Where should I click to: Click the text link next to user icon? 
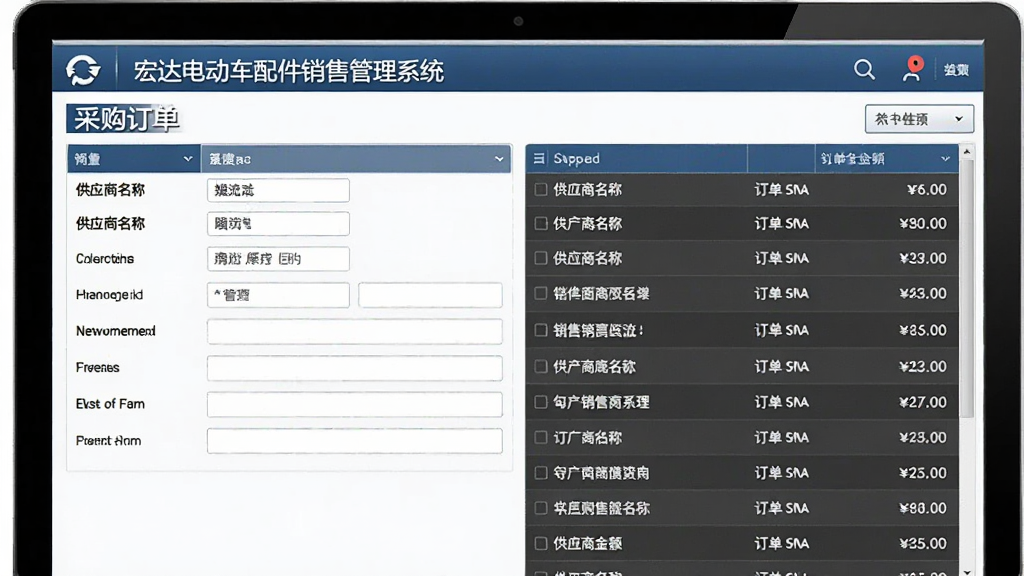[956, 70]
